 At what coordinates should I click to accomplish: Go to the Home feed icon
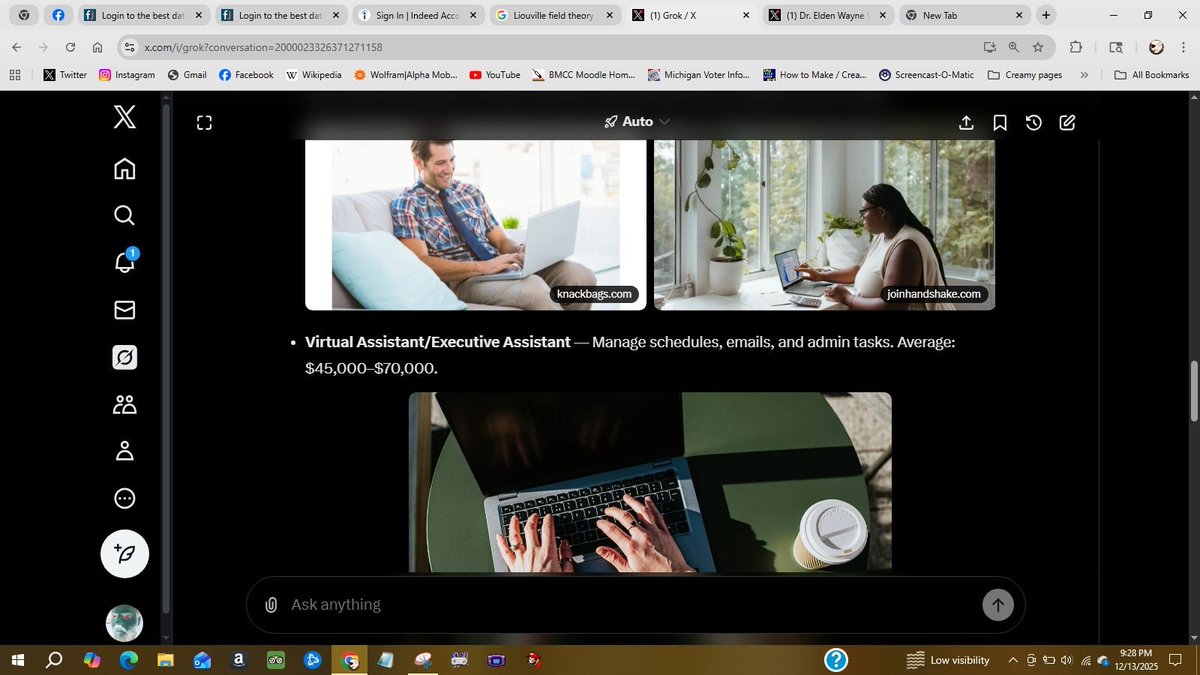124,167
